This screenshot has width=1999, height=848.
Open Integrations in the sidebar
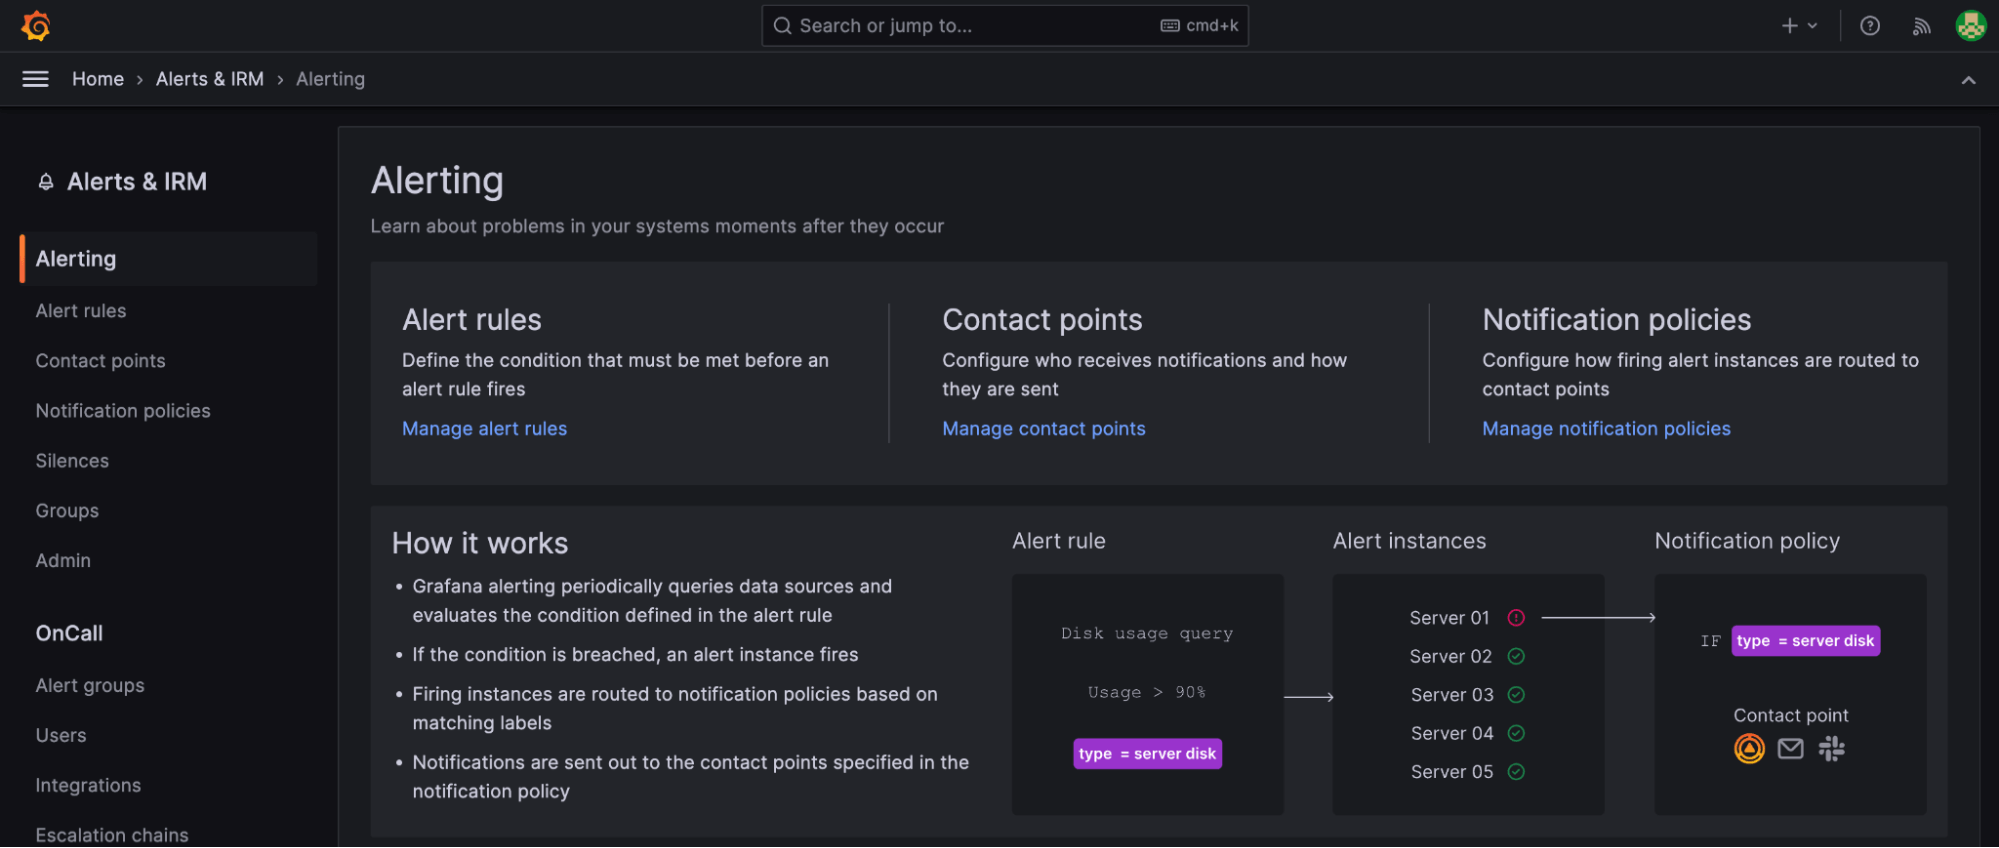(x=88, y=786)
